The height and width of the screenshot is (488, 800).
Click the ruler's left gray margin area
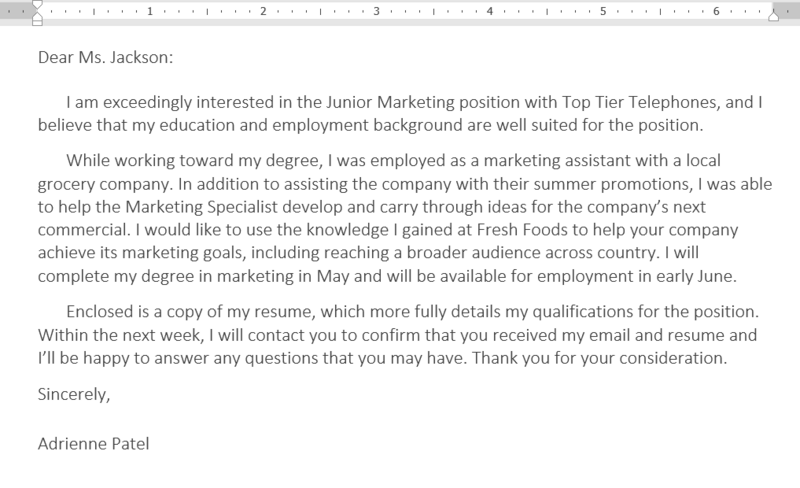point(16,11)
